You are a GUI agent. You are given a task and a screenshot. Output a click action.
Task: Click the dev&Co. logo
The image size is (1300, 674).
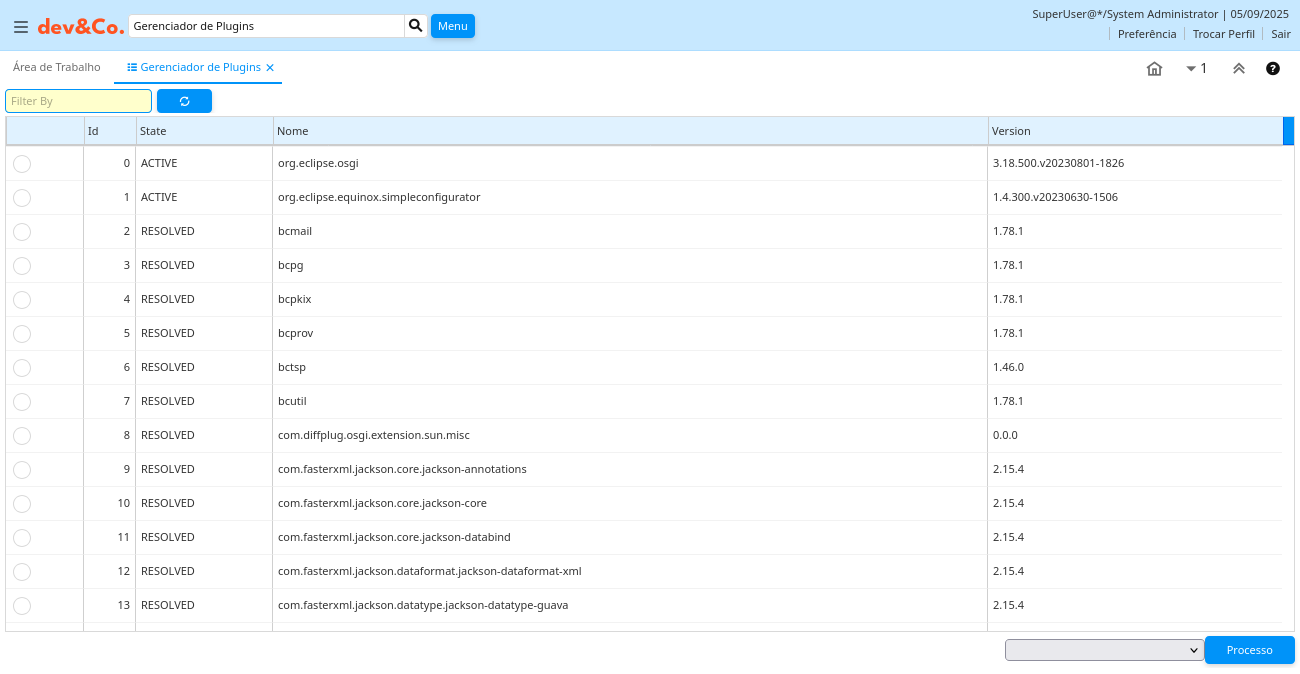point(81,27)
